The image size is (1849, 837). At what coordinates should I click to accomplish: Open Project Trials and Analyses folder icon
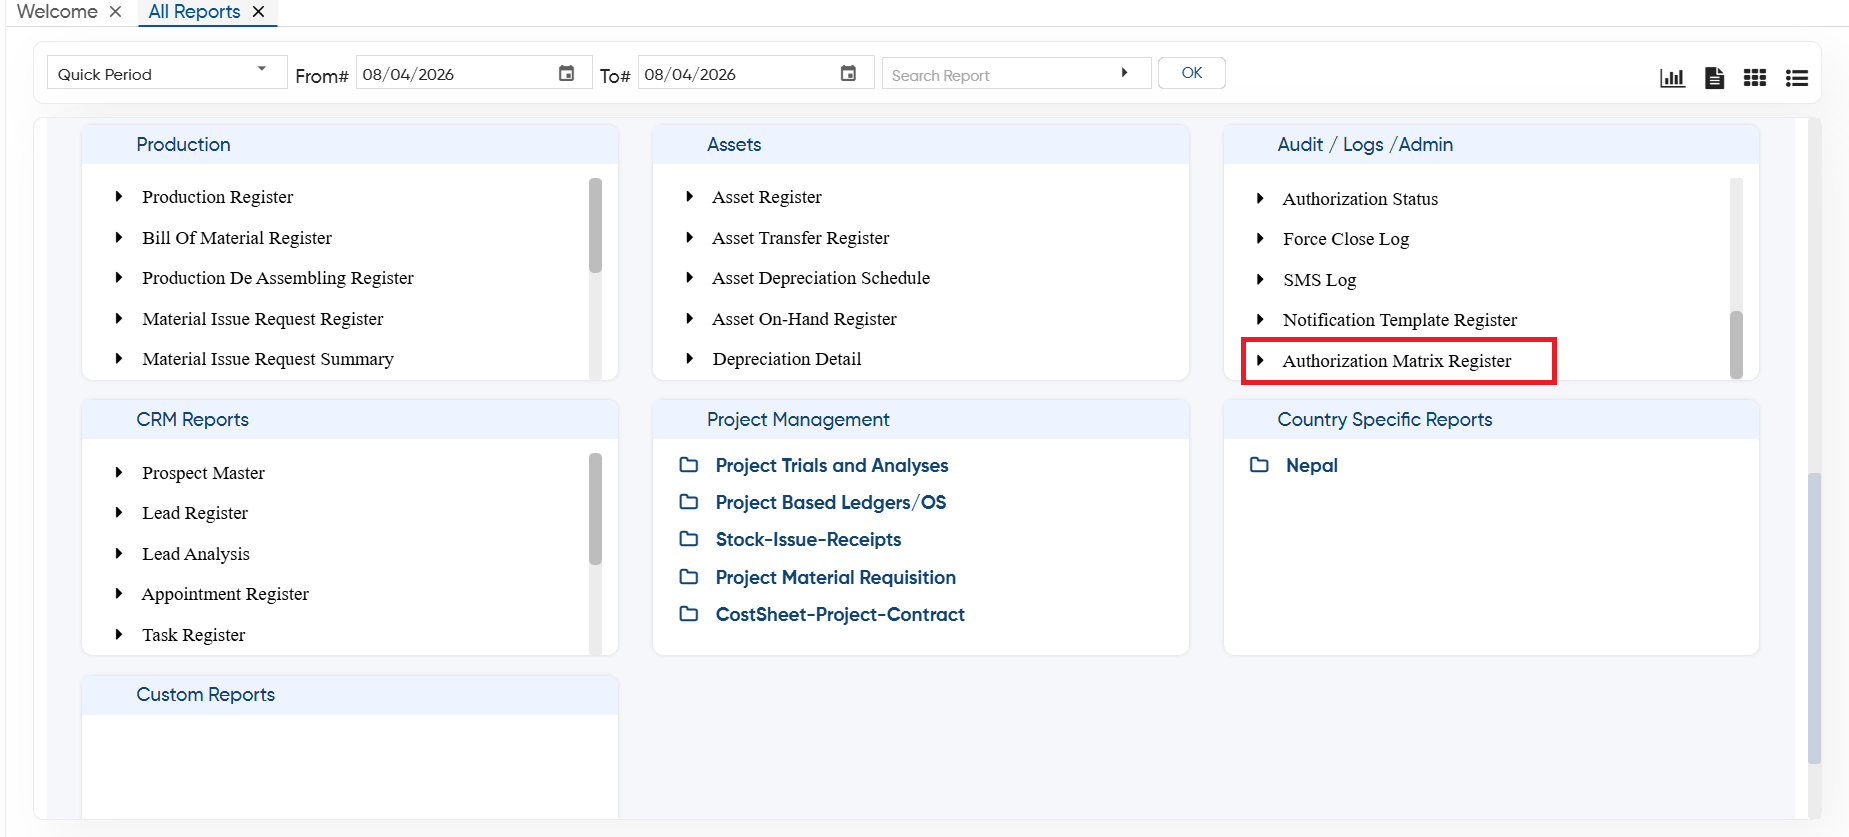(x=689, y=465)
